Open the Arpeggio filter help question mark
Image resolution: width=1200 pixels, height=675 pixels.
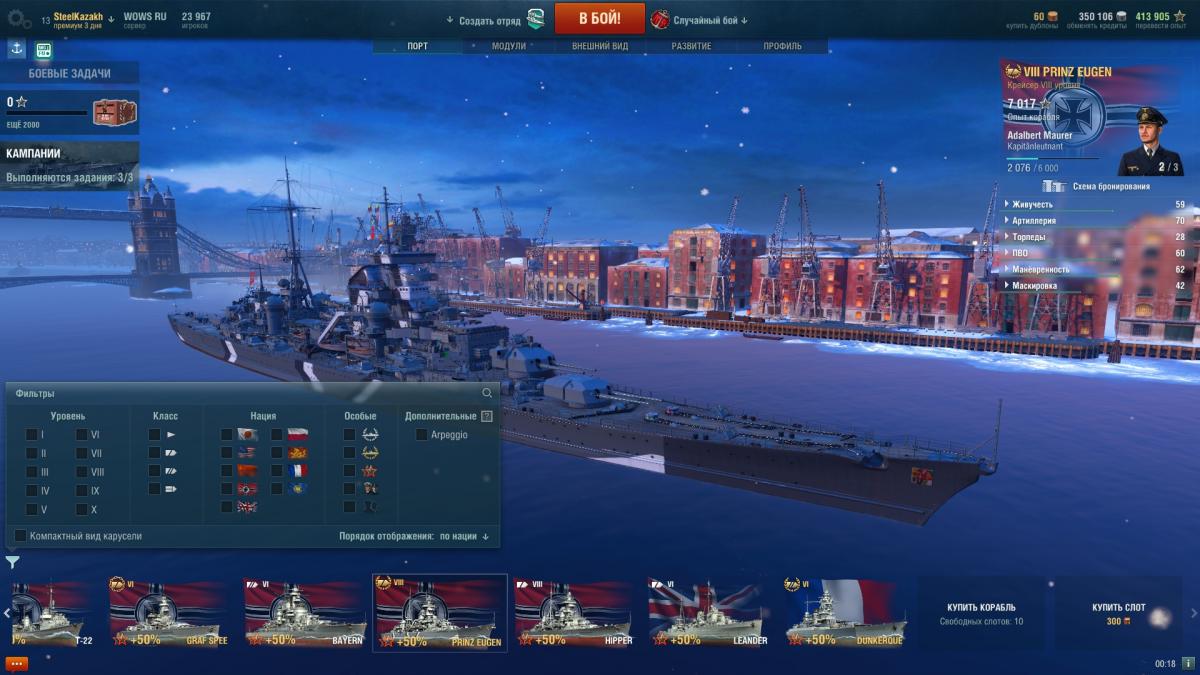[487, 416]
